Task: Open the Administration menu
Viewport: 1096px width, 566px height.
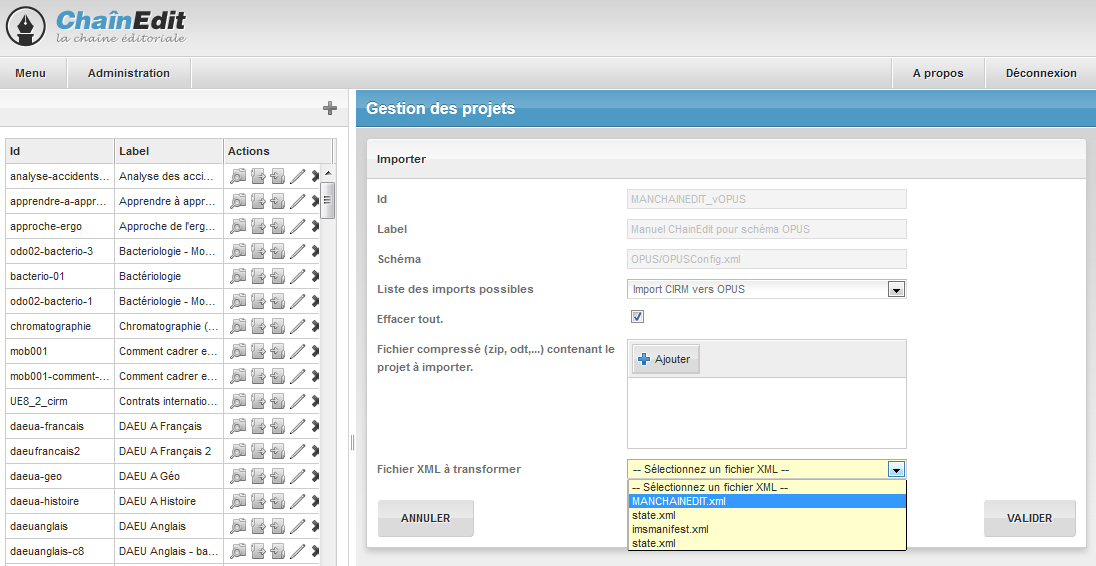Action: (x=129, y=73)
